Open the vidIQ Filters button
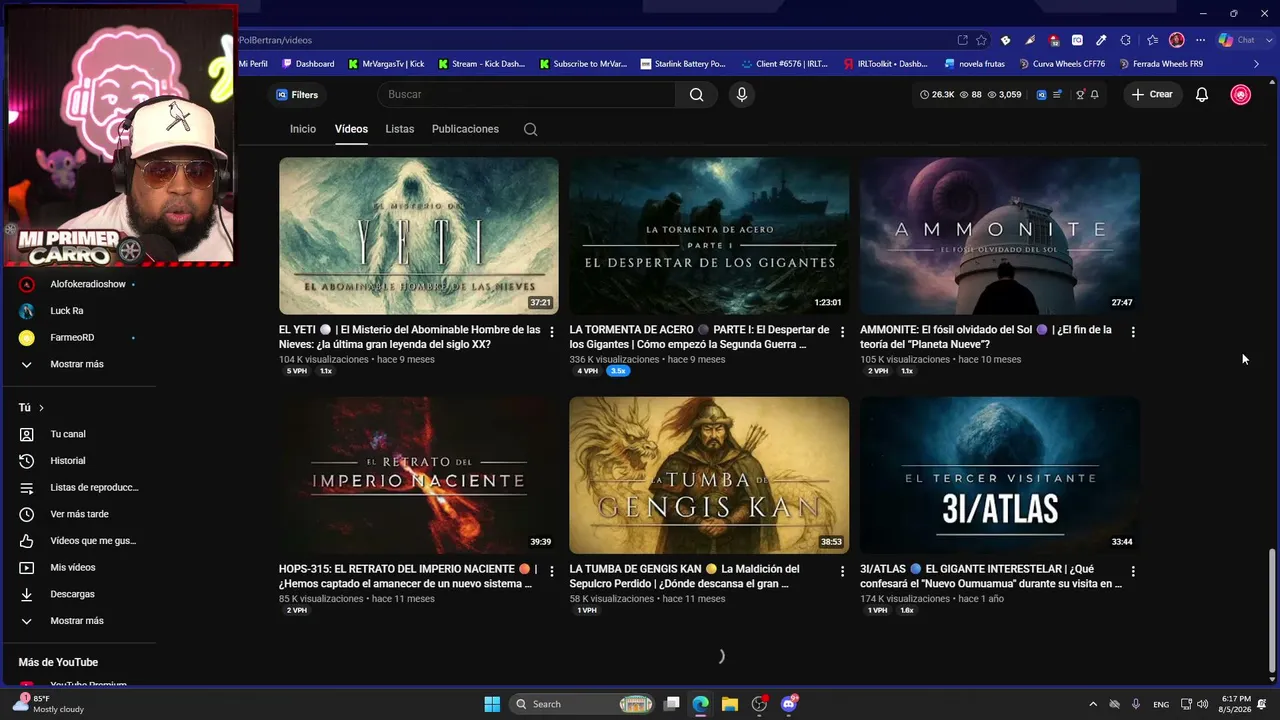 point(297,95)
